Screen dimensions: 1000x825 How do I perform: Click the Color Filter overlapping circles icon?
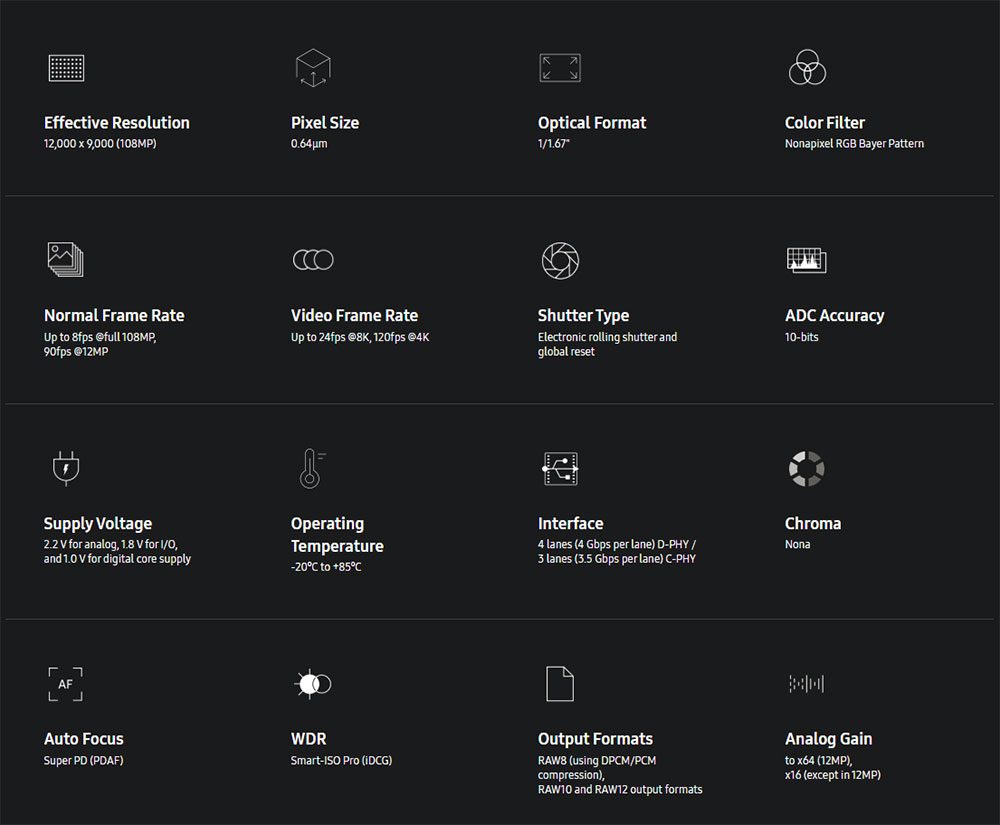(806, 67)
